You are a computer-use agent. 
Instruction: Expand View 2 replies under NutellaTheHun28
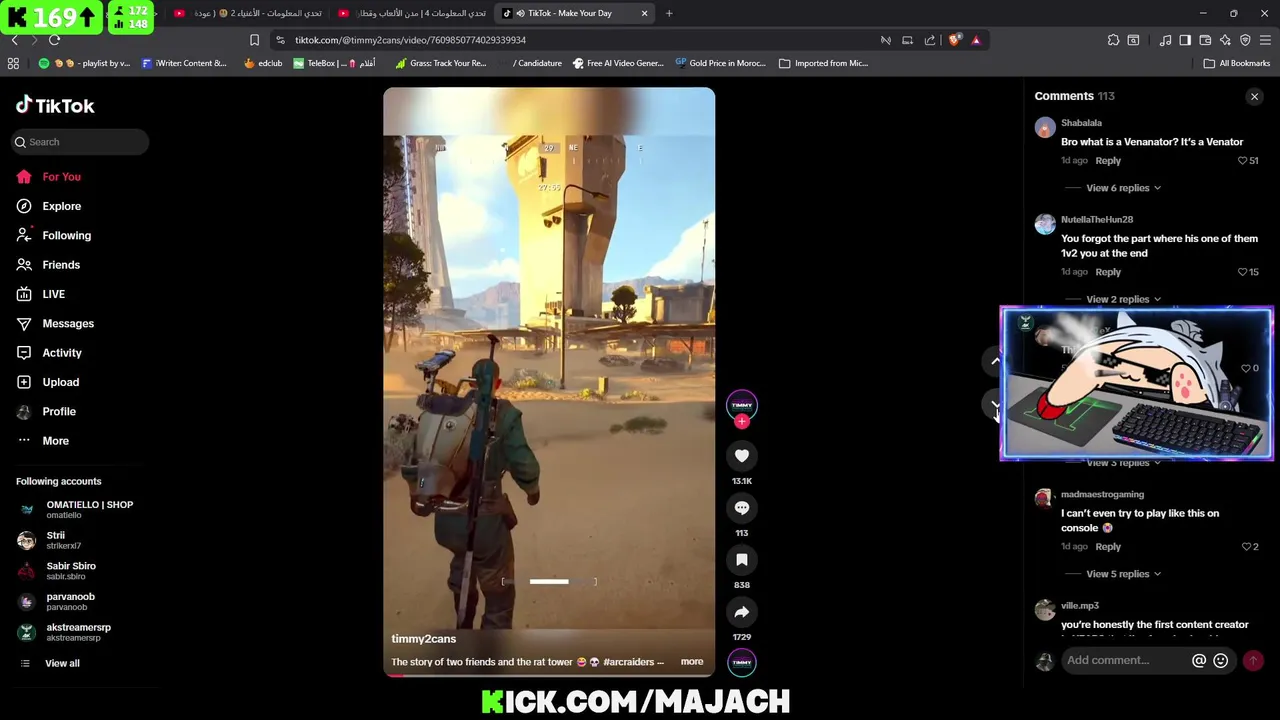click(1123, 299)
